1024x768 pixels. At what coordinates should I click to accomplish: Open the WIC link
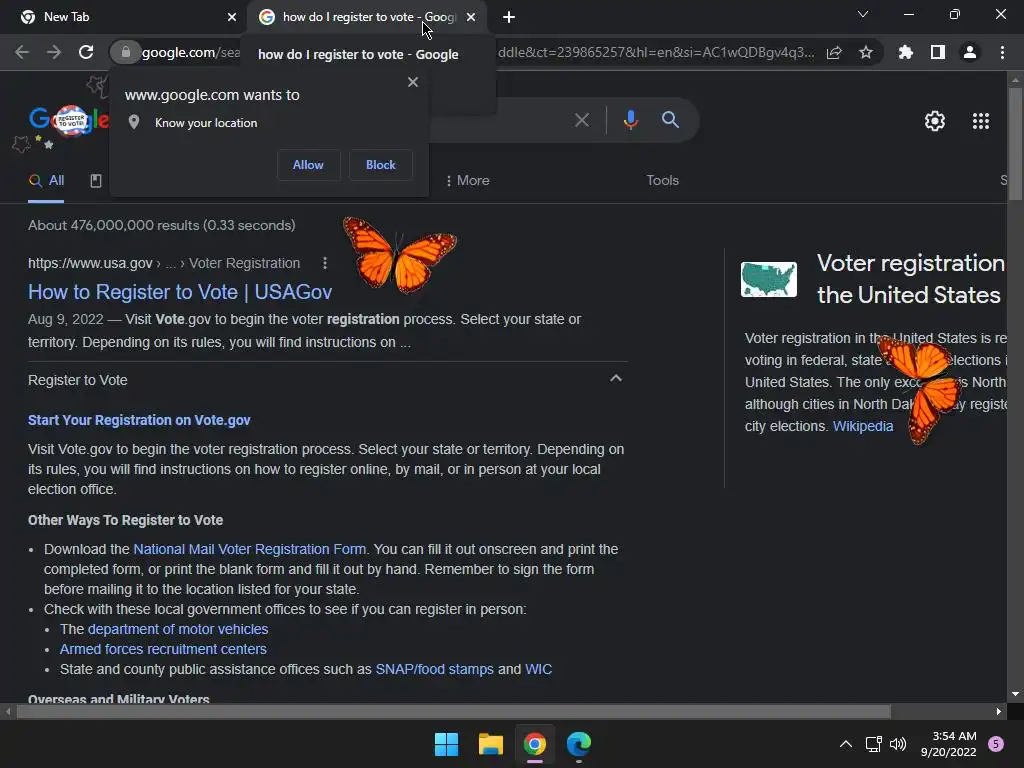coord(538,670)
